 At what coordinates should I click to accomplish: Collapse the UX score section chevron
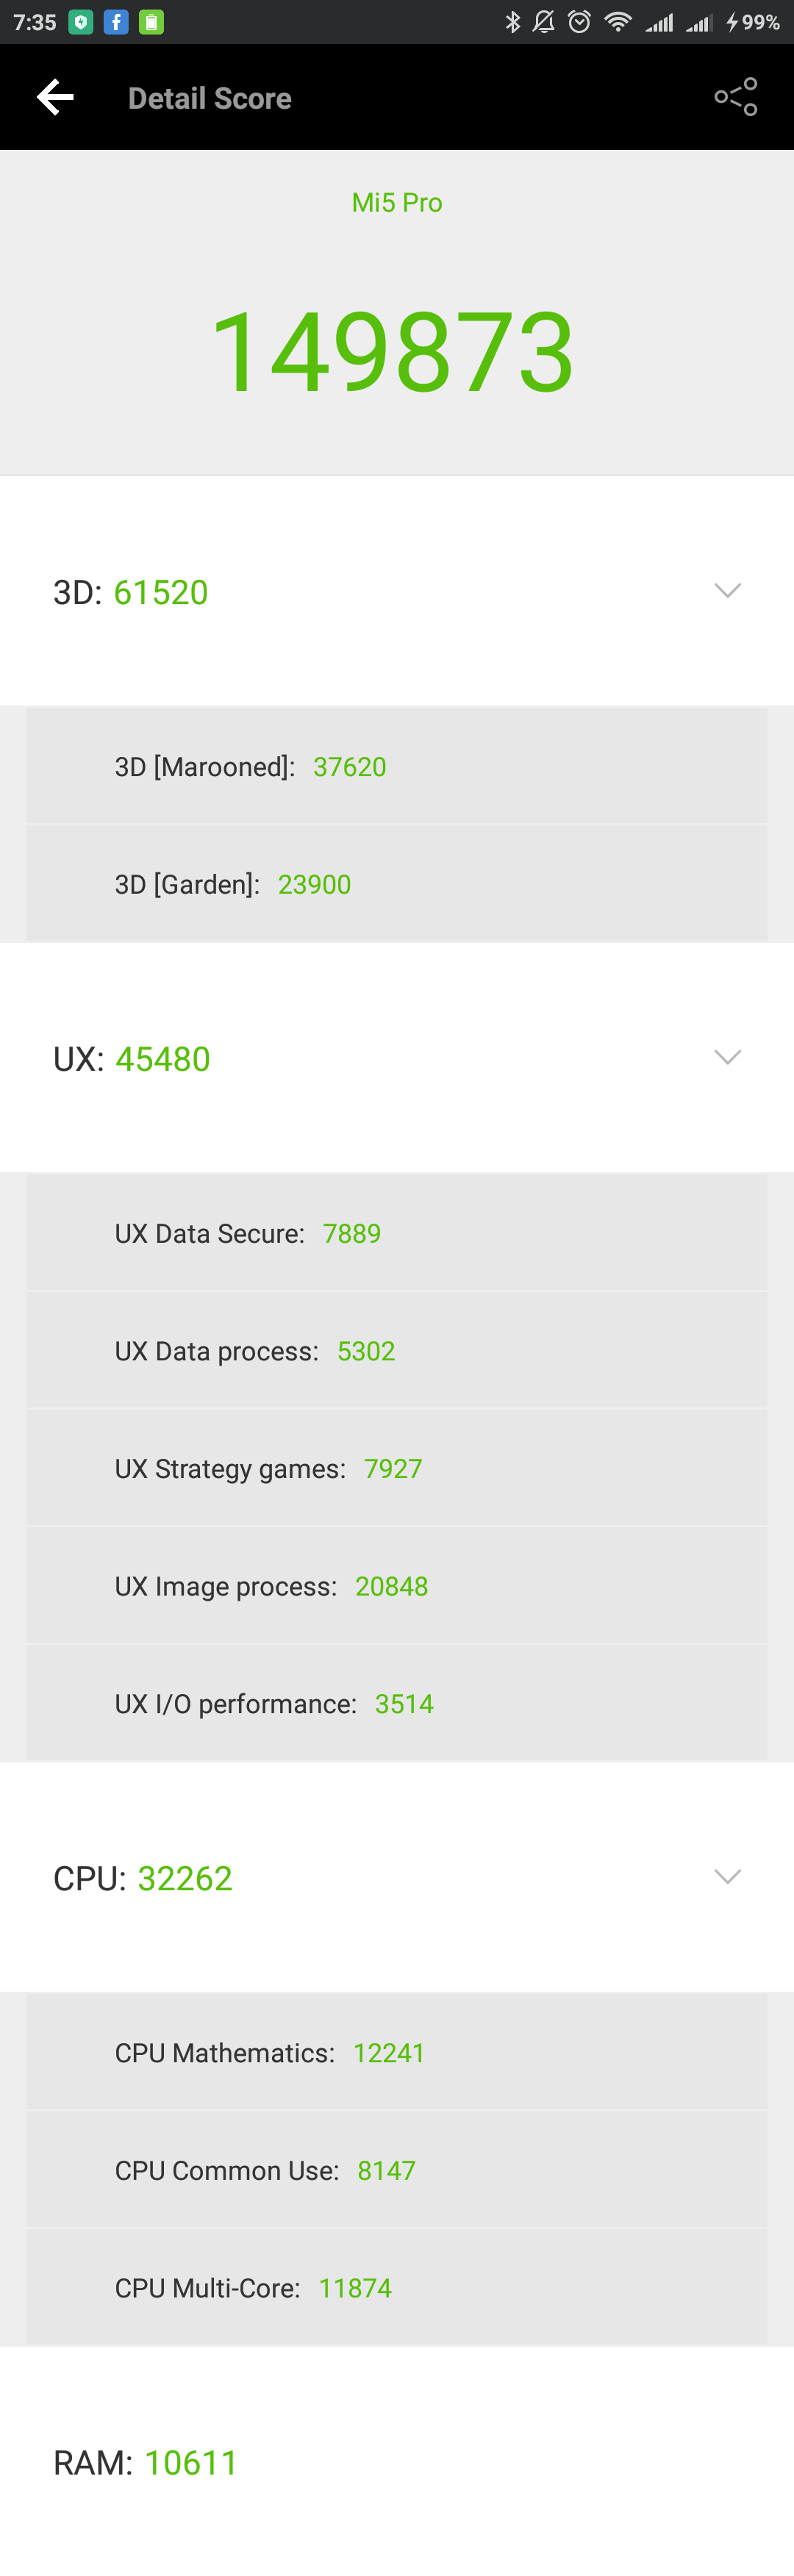[727, 1057]
